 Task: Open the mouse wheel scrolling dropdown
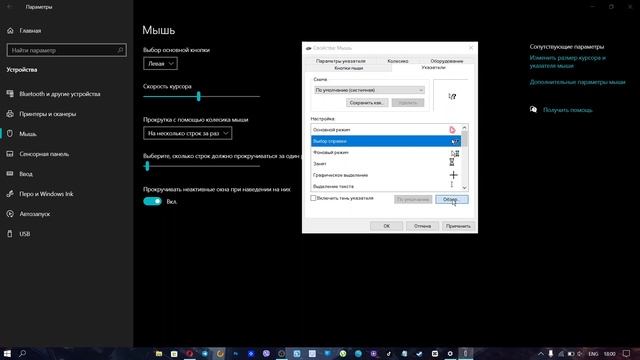coord(188,133)
